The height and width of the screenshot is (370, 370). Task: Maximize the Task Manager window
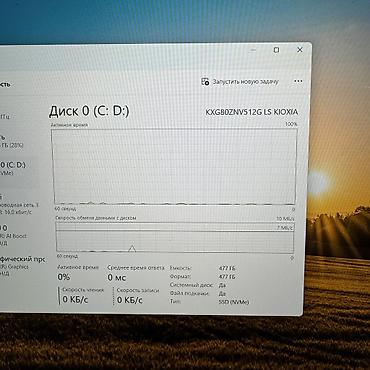276,50
